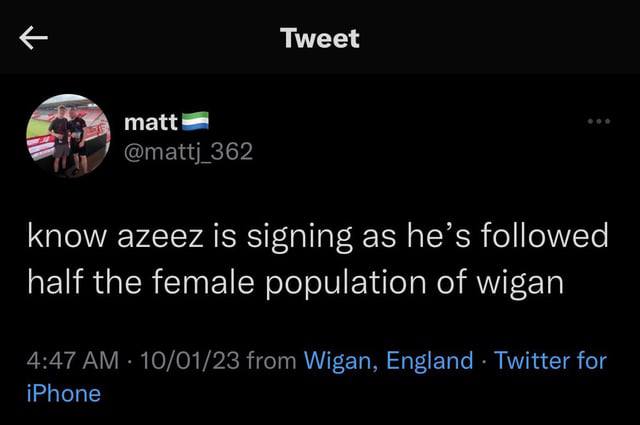
Task: Click the display name matt
Action: [149, 122]
